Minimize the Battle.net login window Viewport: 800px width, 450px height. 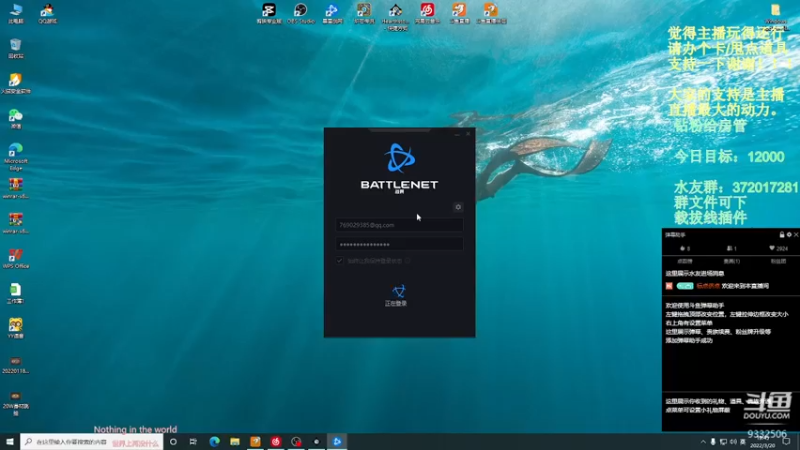pos(457,134)
